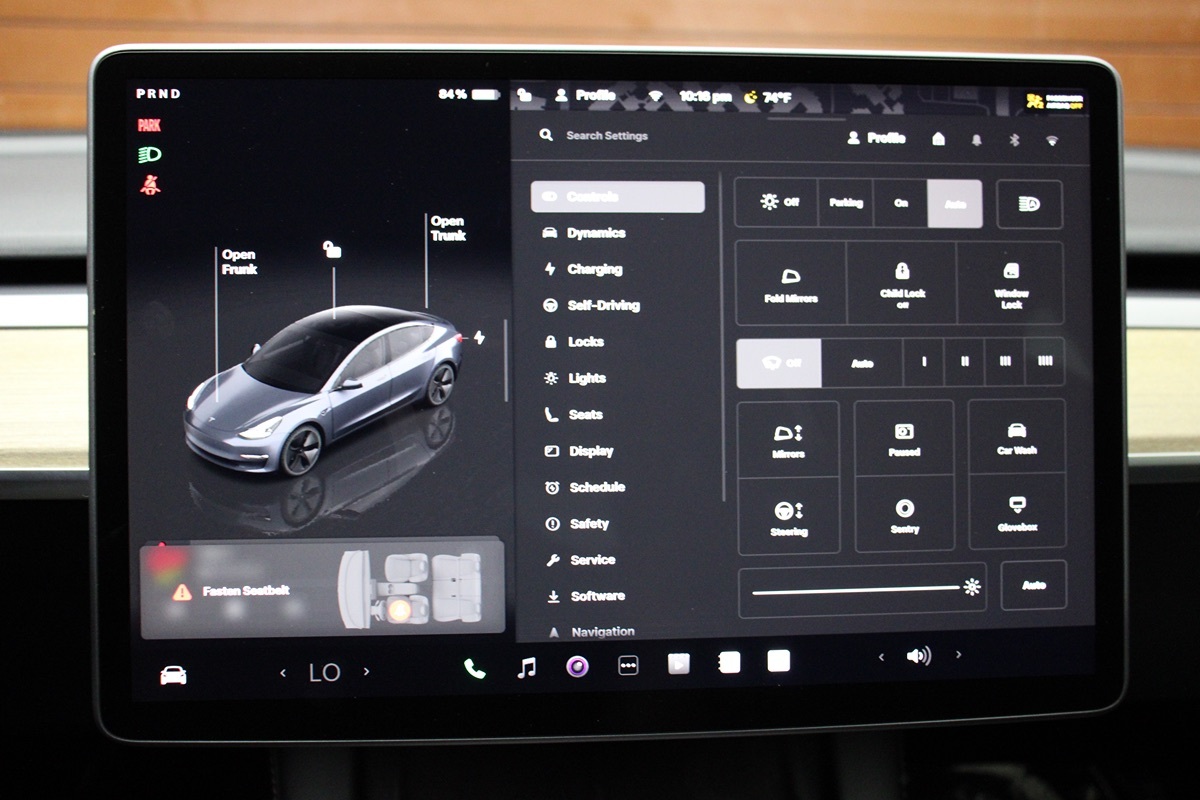Image resolution: width=1200 pixels, height=800 pixels.
Task: Open the purple camera app icon
Action: click(577, 666)
